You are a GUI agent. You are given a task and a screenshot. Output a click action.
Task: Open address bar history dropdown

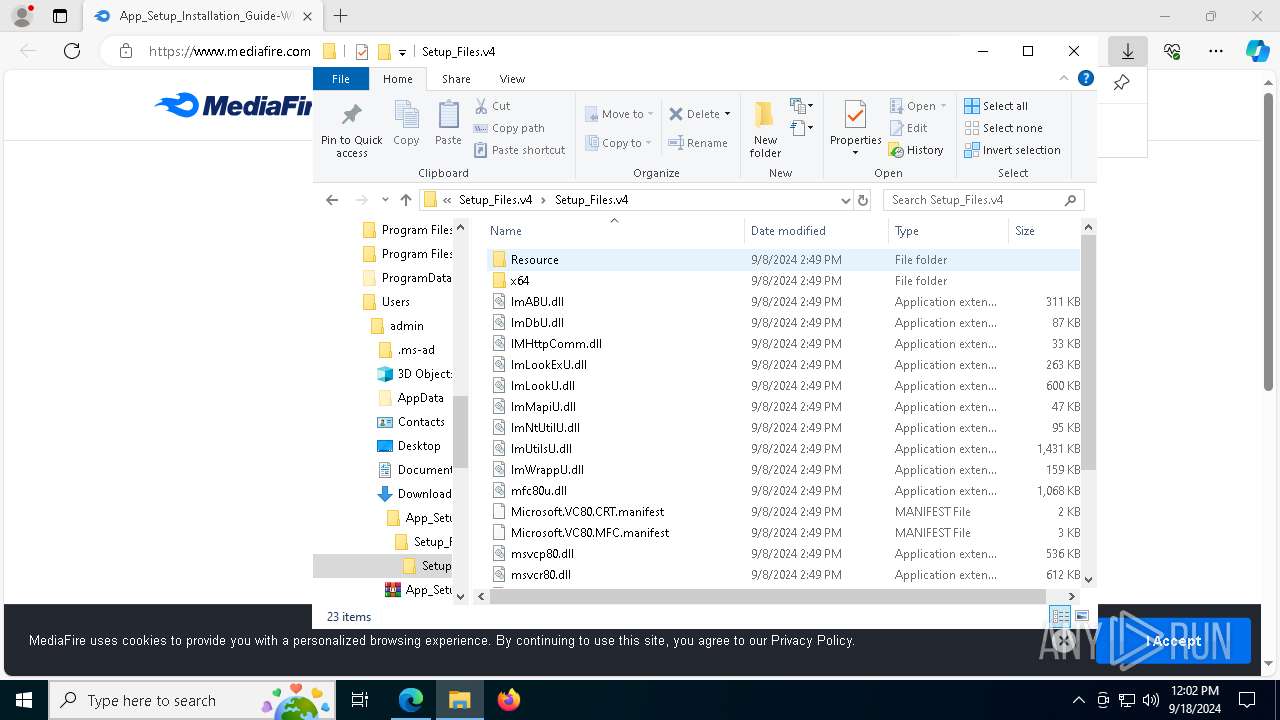846,200
